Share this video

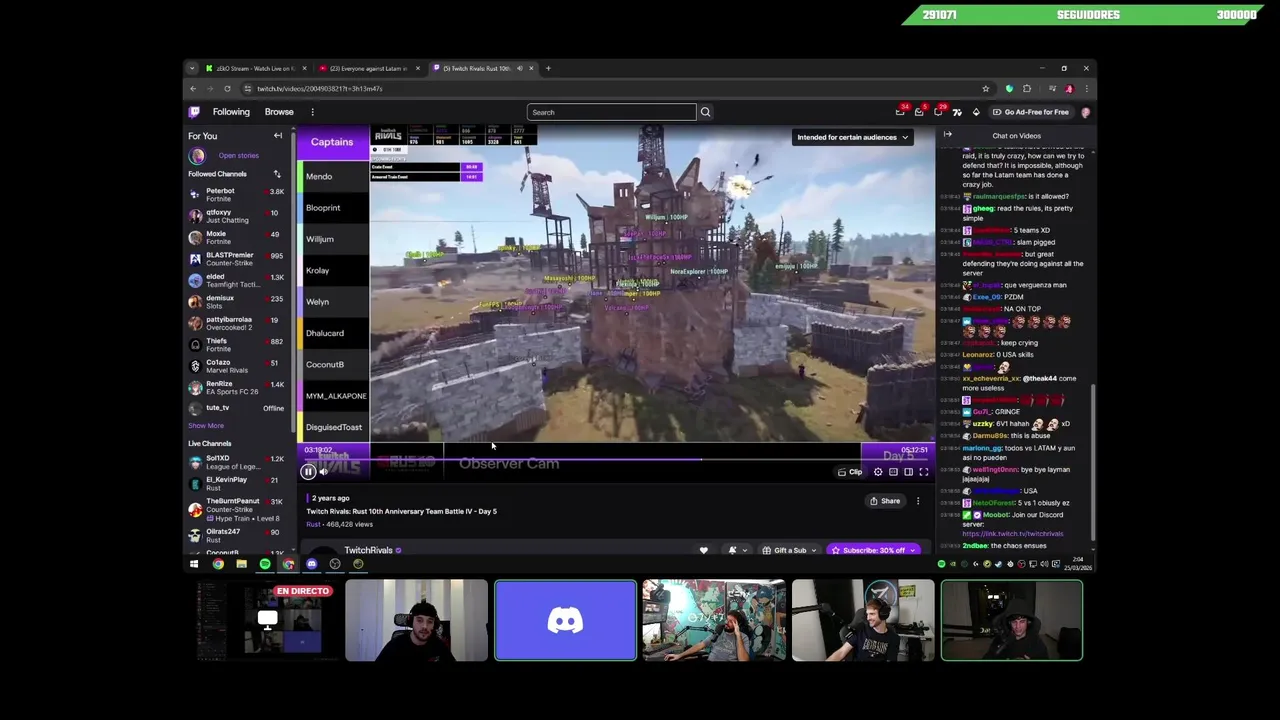coord(885,501)
